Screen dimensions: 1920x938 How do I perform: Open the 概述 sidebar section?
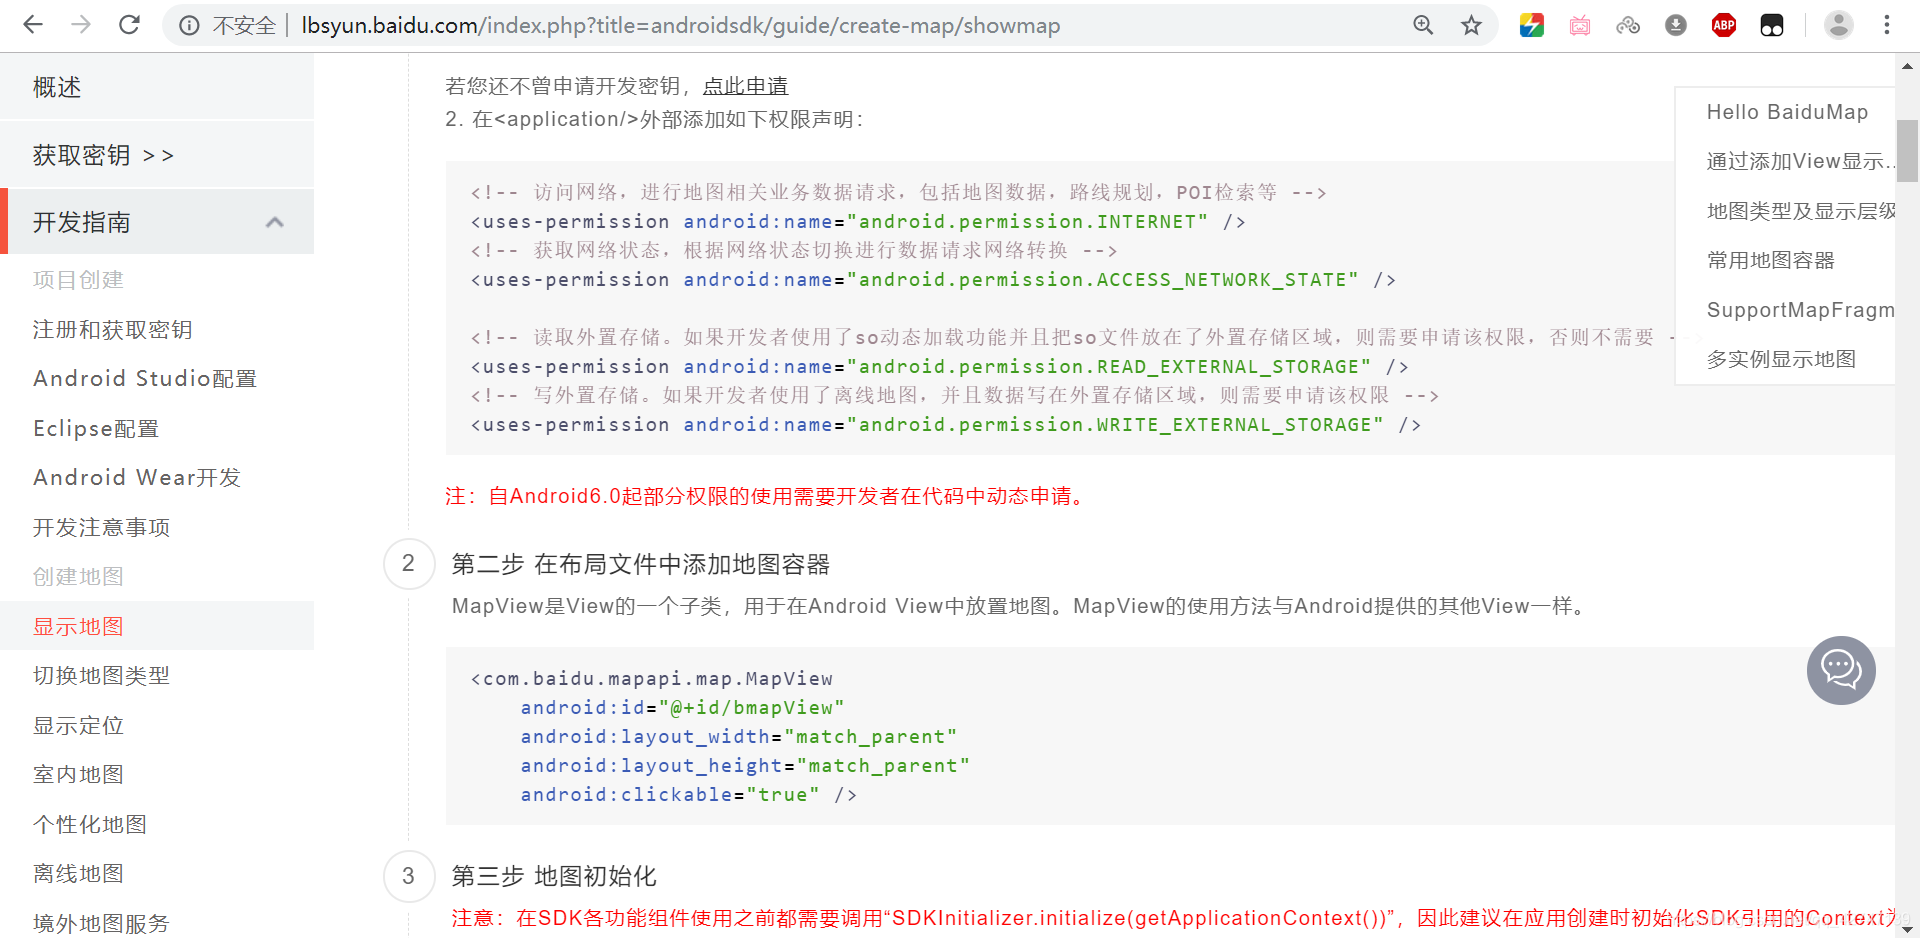157,87
